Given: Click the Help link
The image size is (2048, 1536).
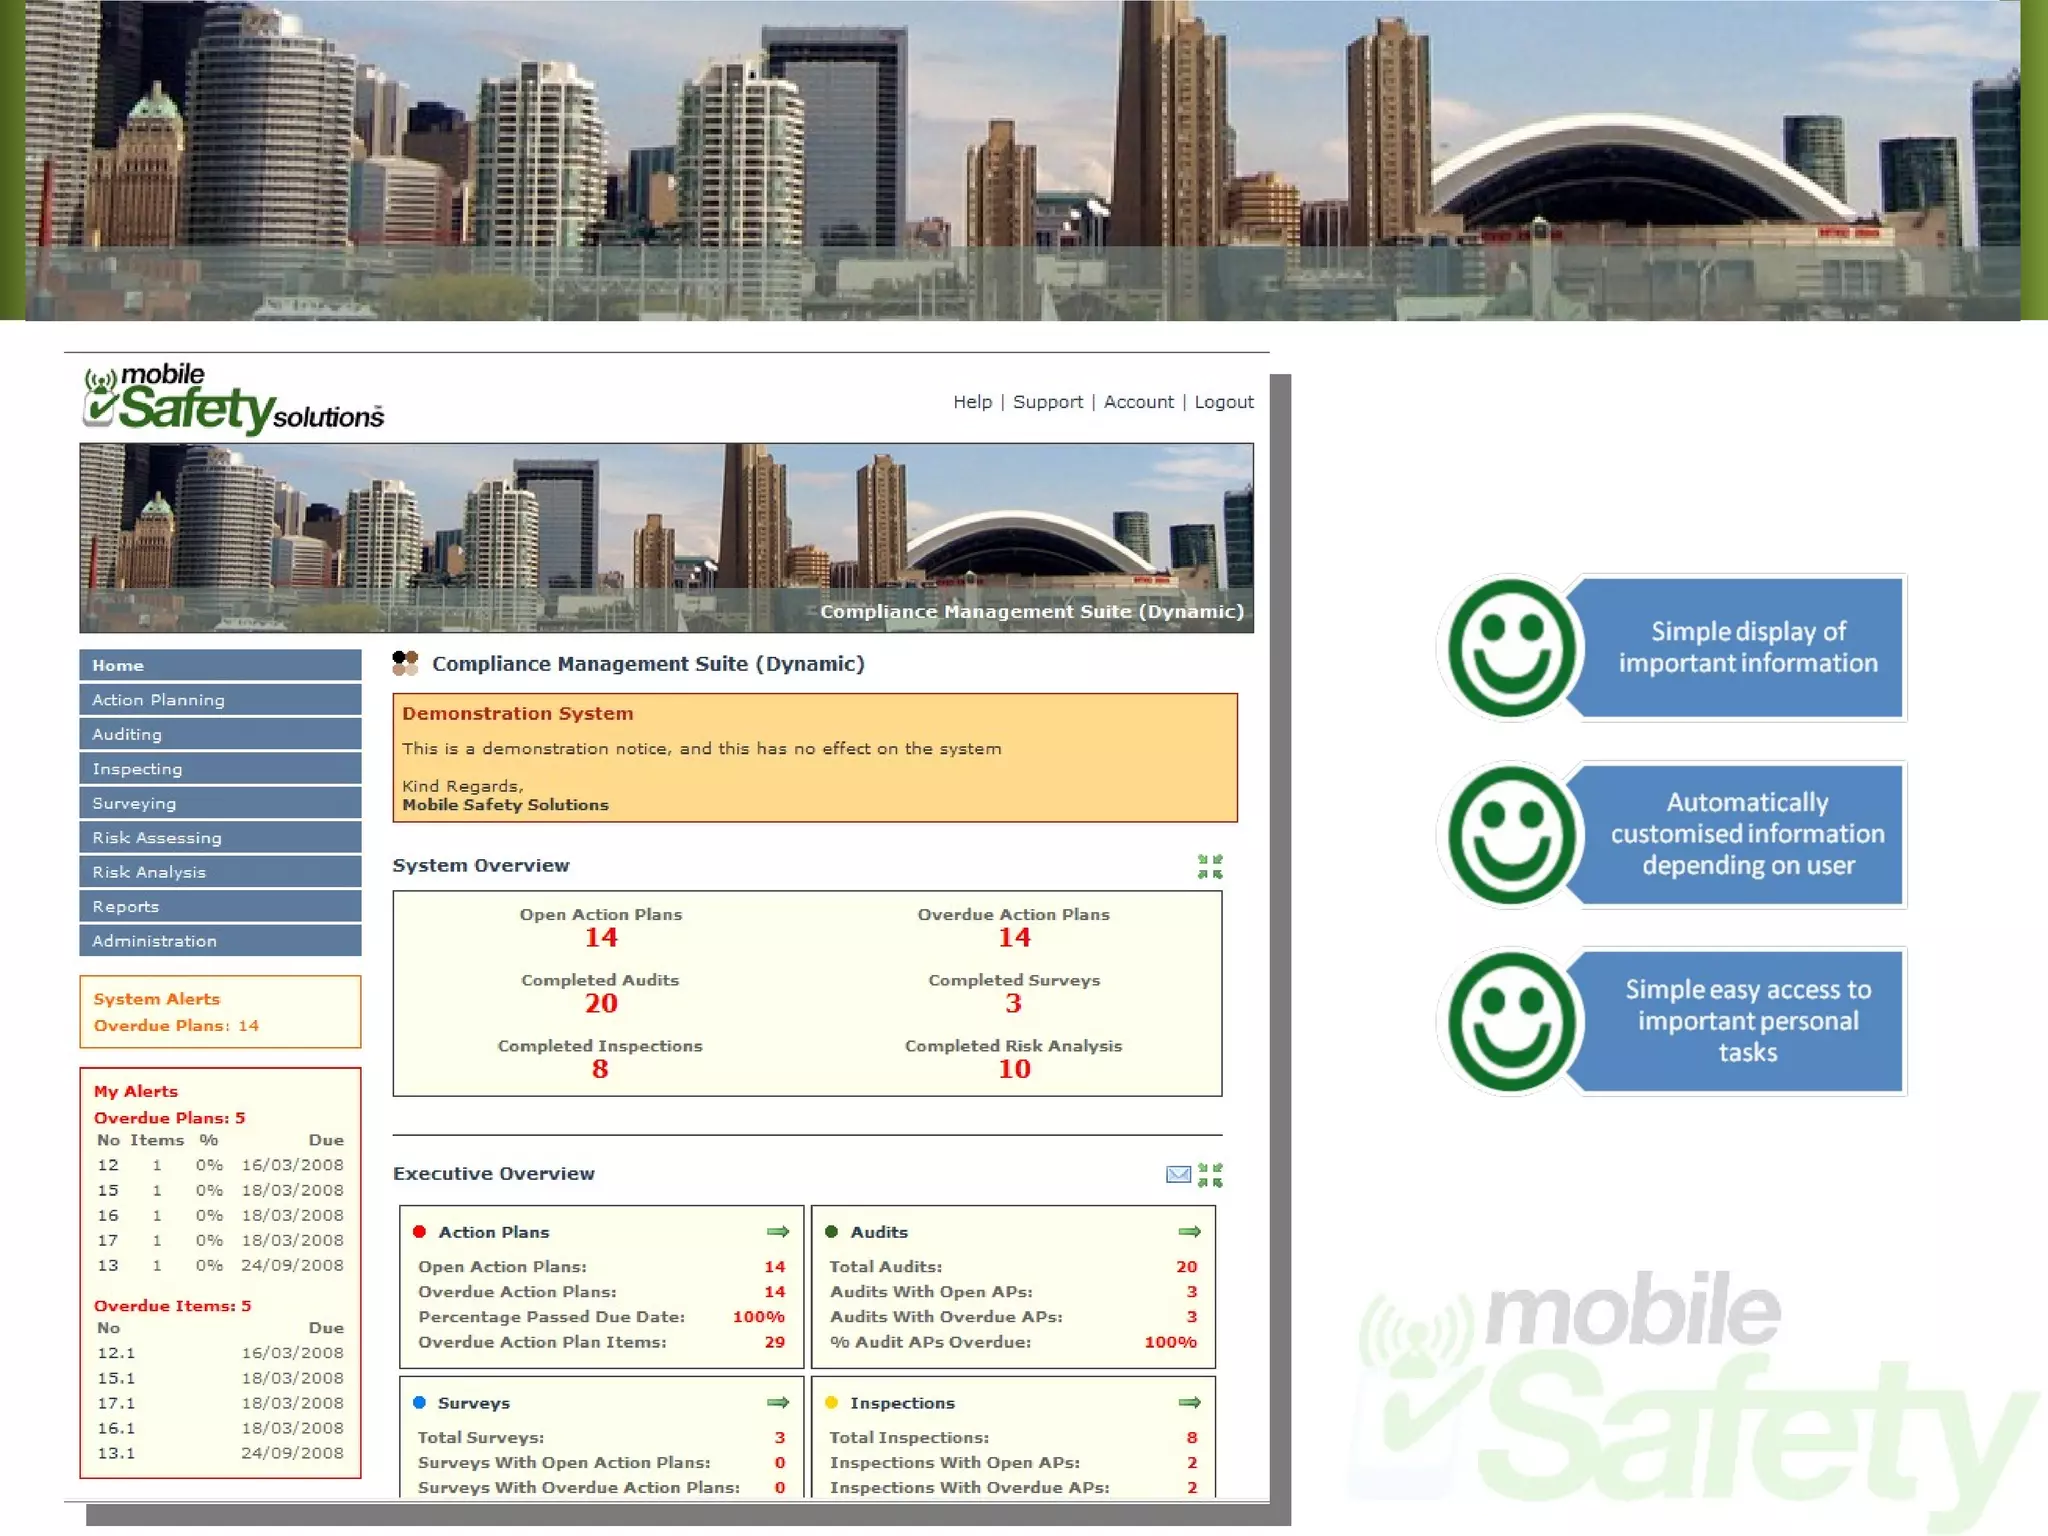Looking at the screenshot, I should coord(972,402).
